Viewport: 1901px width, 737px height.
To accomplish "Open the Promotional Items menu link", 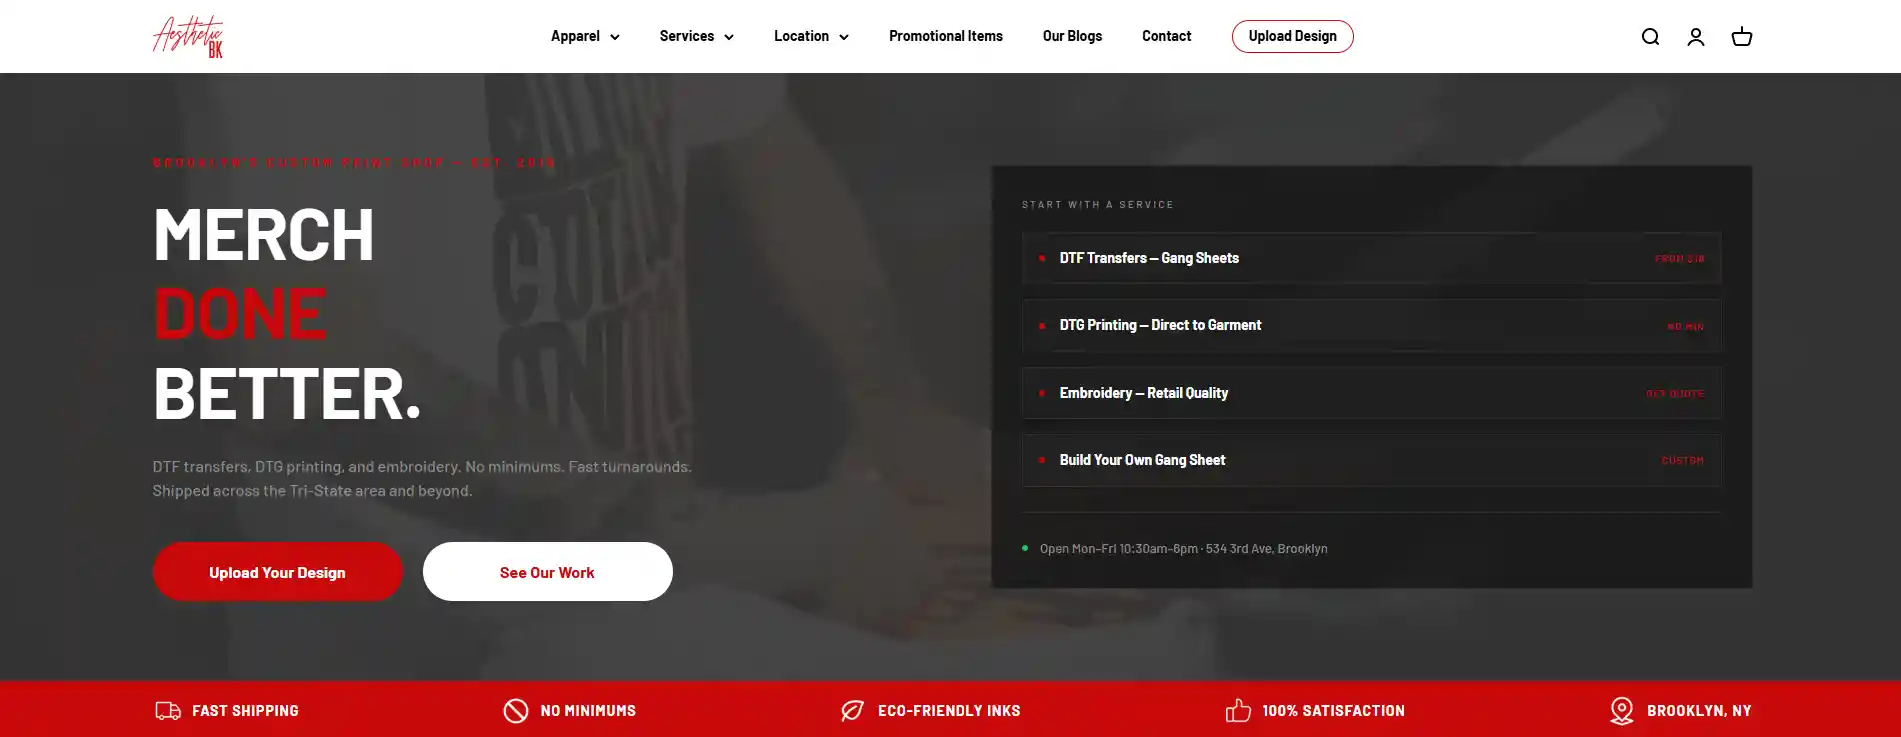I will click(946, 36).
